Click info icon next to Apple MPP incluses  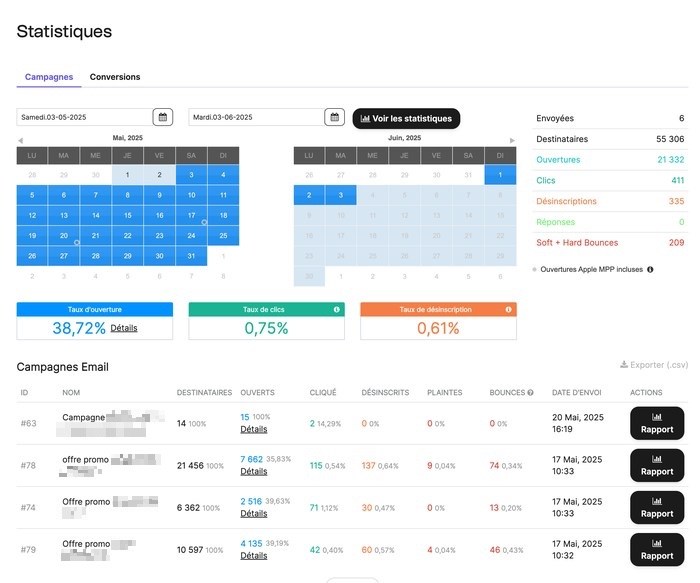tap(650, 270)
